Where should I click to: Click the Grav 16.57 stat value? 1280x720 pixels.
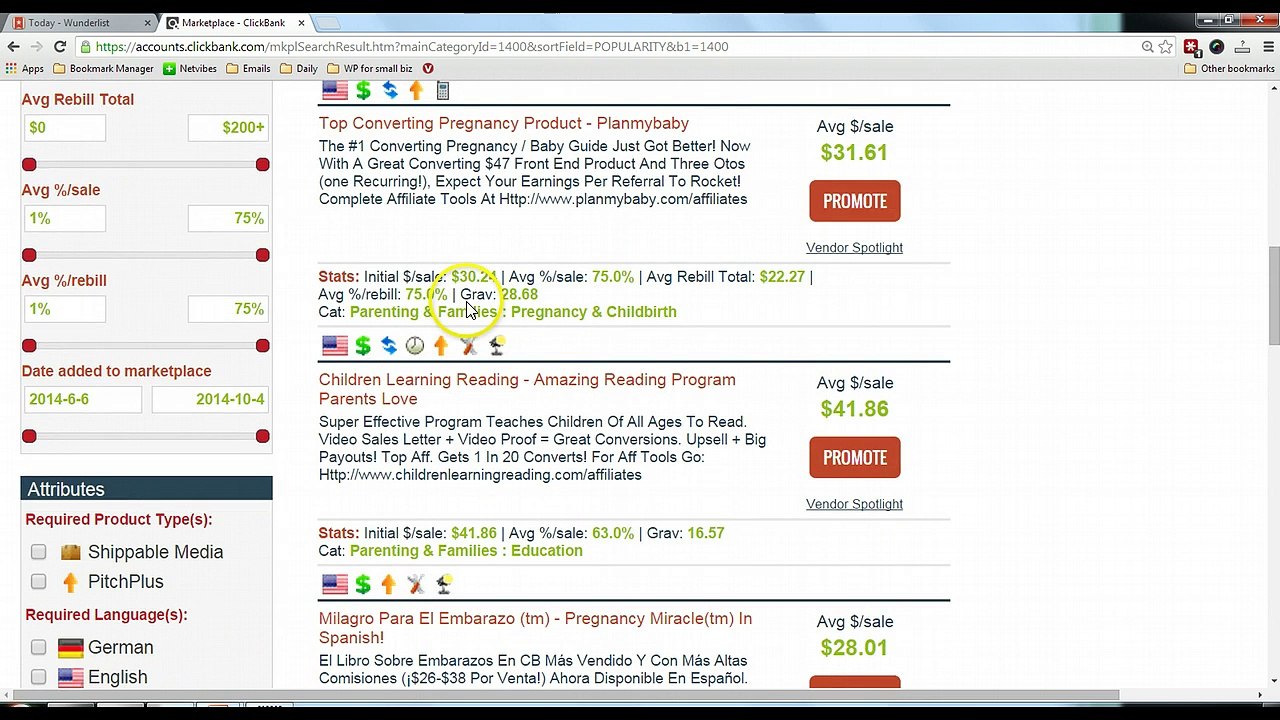tap(705, 533)
